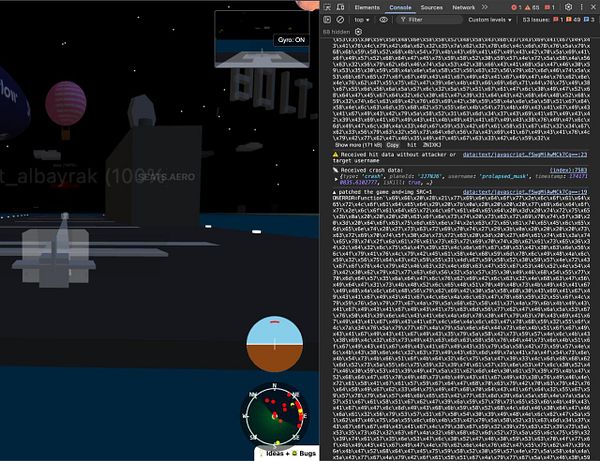
Task: Toggle the device toolbar icon
Action: pyautogui.click(x=340, y=7)
